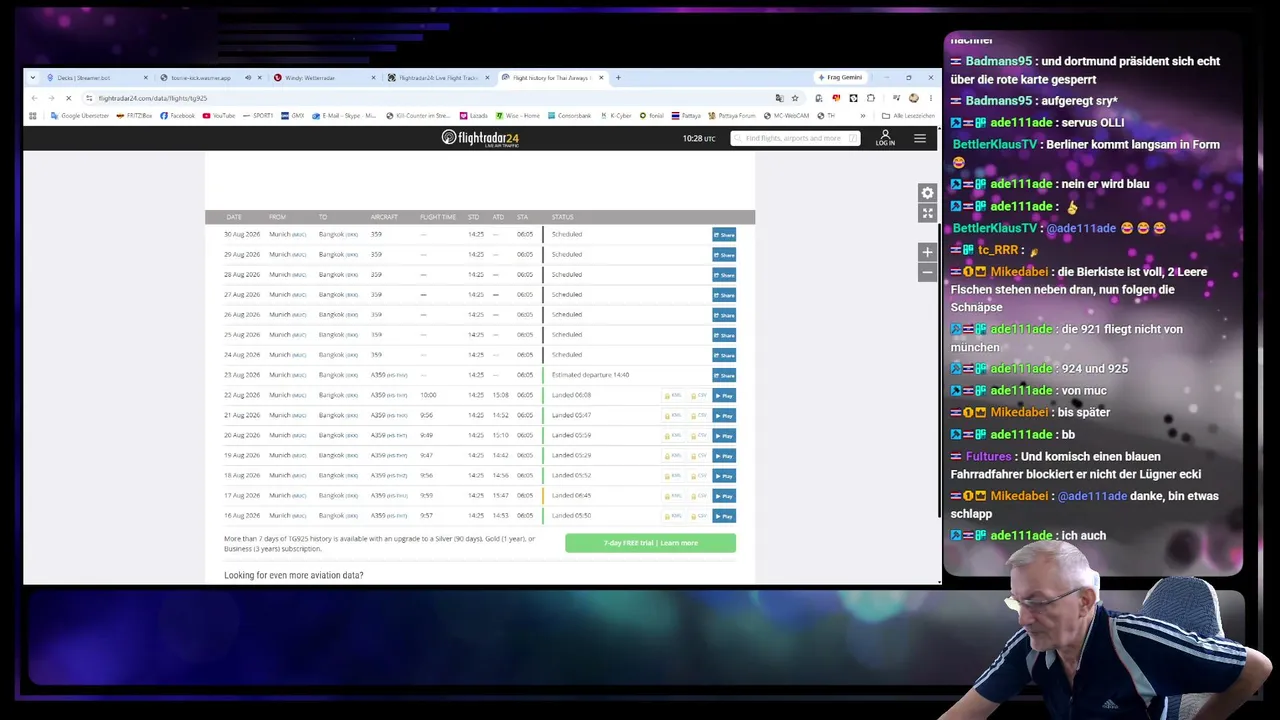Screen dimensions: 1280x720
Task: Open the Wise - Home bookmark
Action: 518,116
